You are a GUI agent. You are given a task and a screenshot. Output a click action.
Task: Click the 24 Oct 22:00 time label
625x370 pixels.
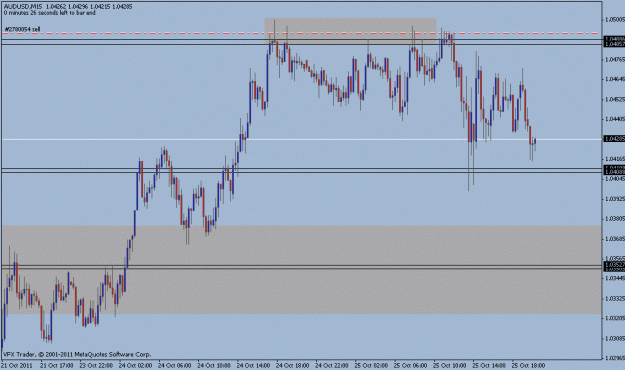pyautogui.click(x=332, y=365)
